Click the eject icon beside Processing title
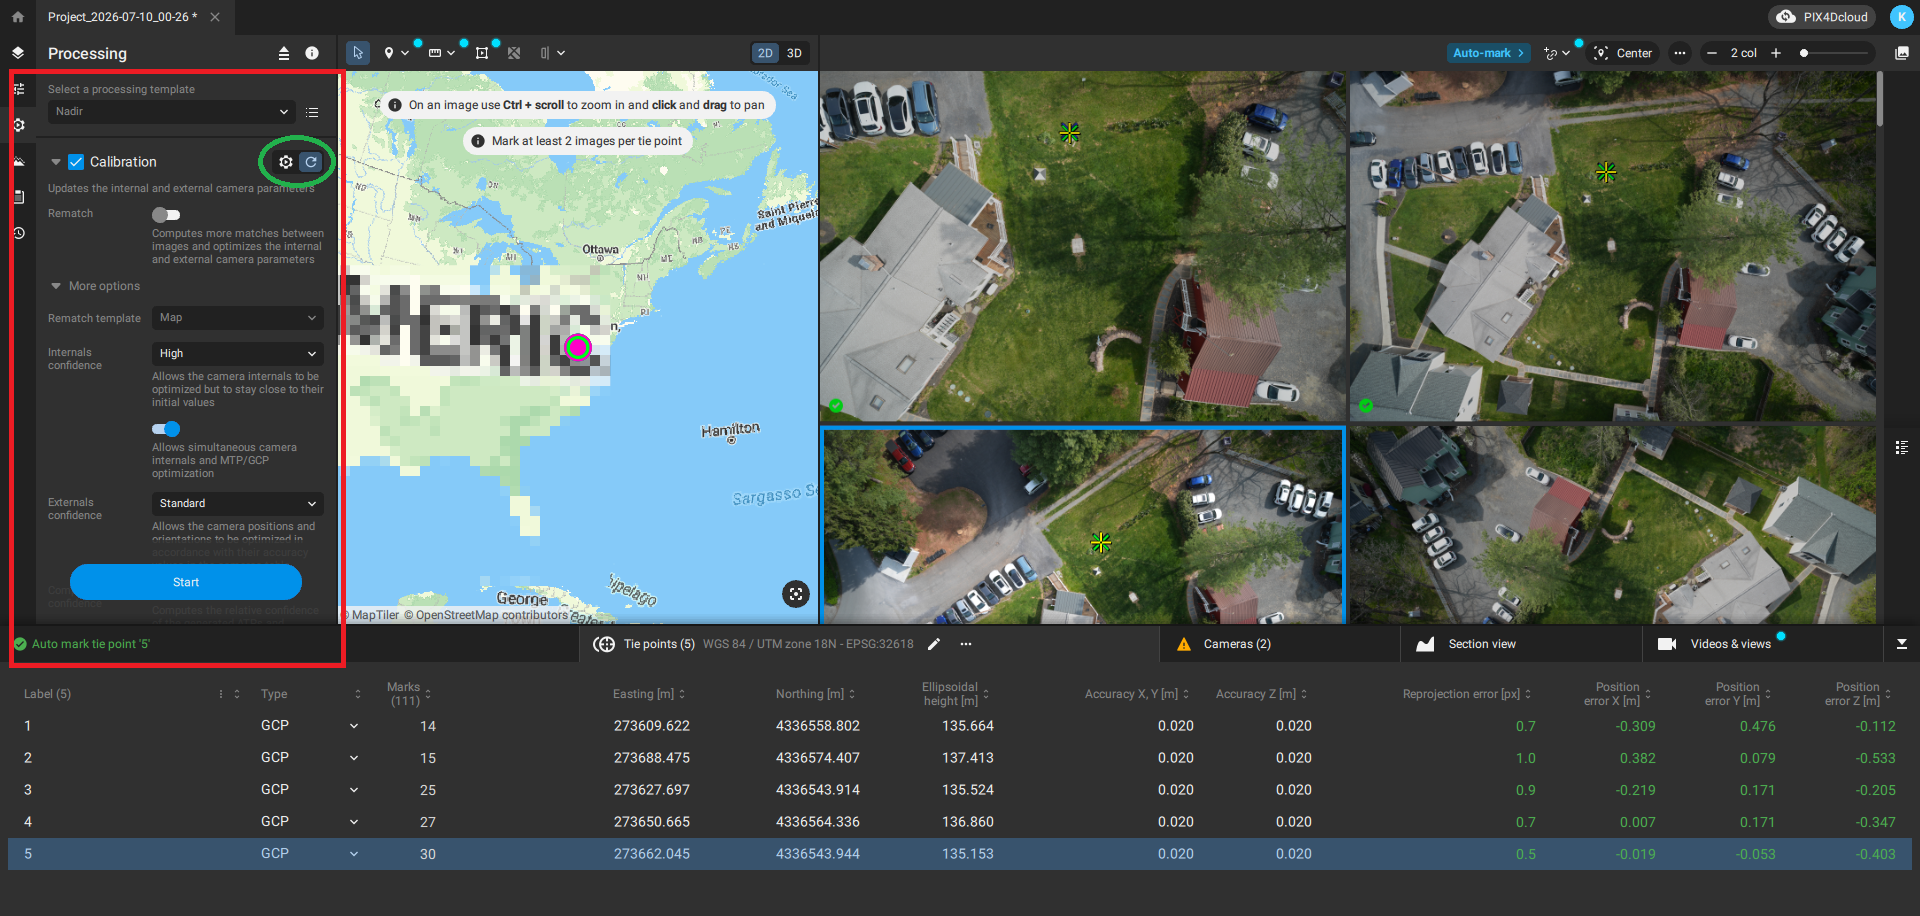This screenshot has width=1920, height=916. (284, 53)
